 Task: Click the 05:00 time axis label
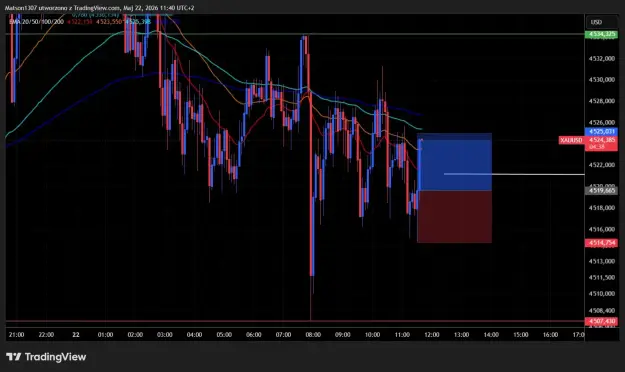224,335
